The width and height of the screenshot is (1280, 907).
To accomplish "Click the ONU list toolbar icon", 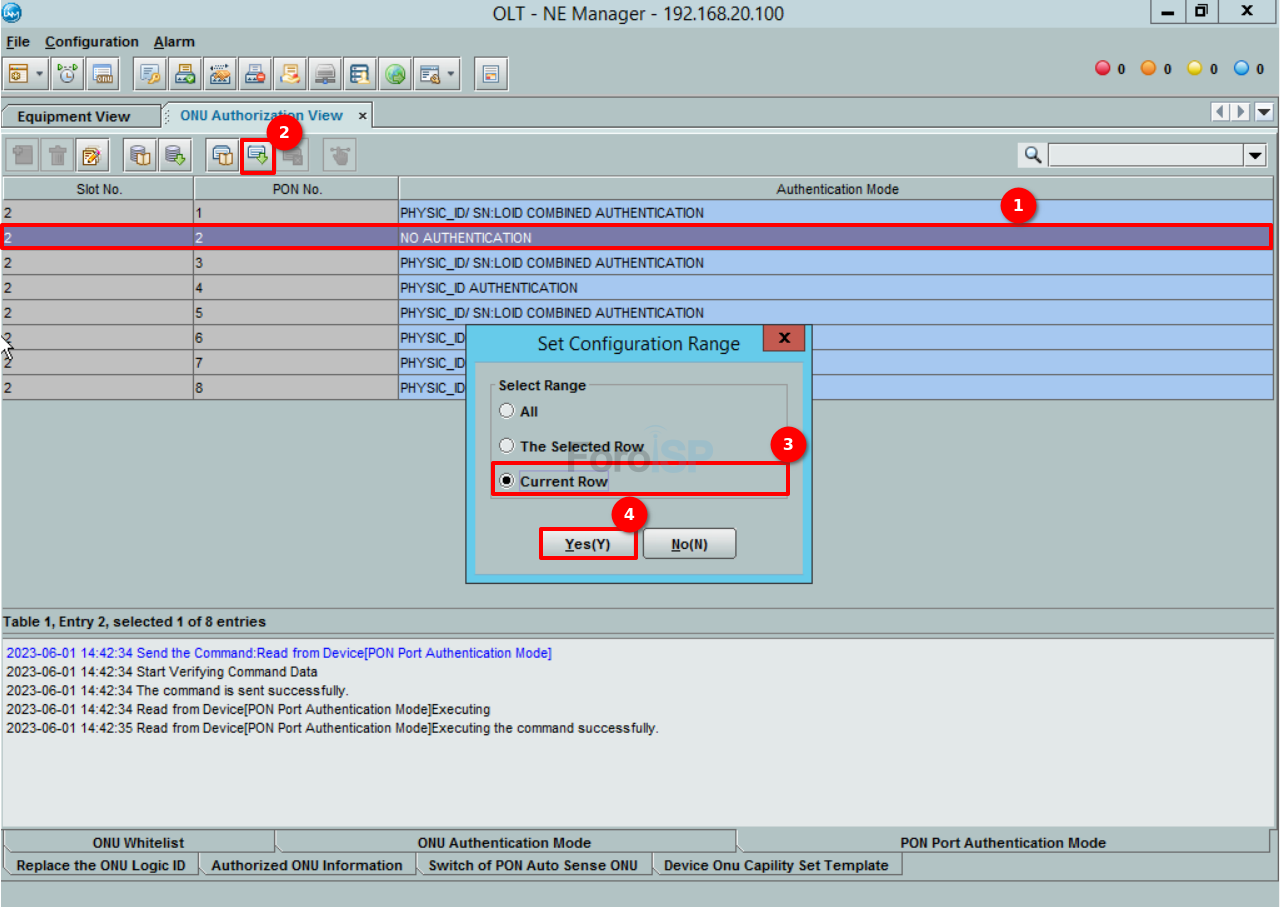I will click(103, 74).
